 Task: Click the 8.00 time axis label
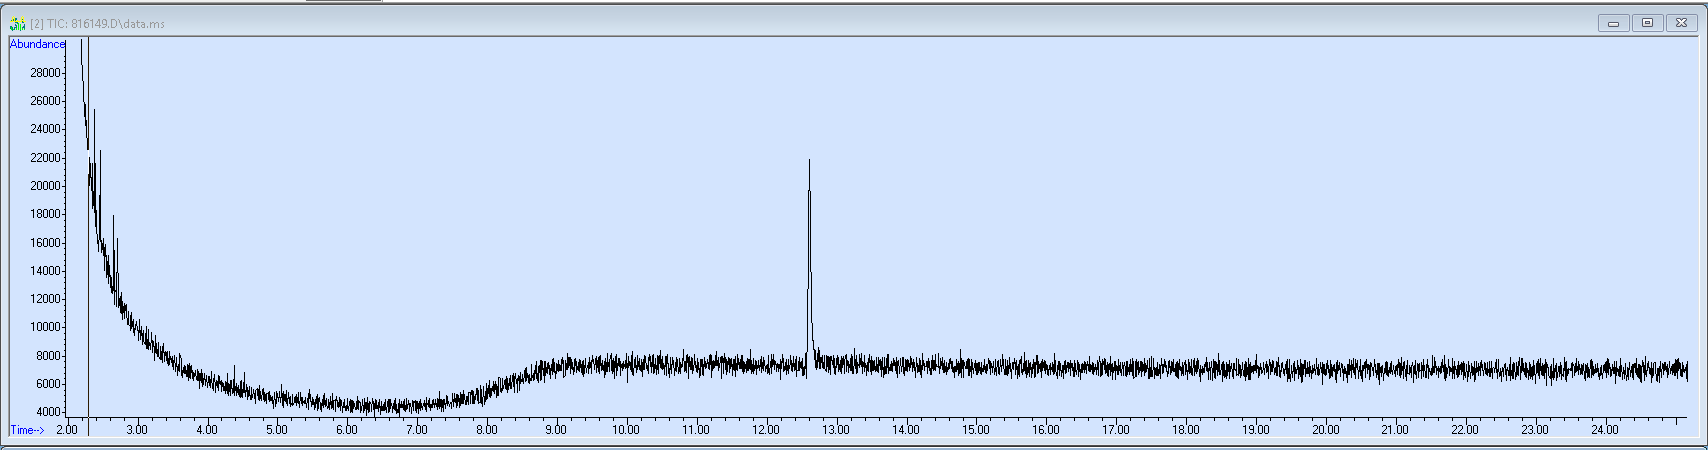click(x=486, y=430)
